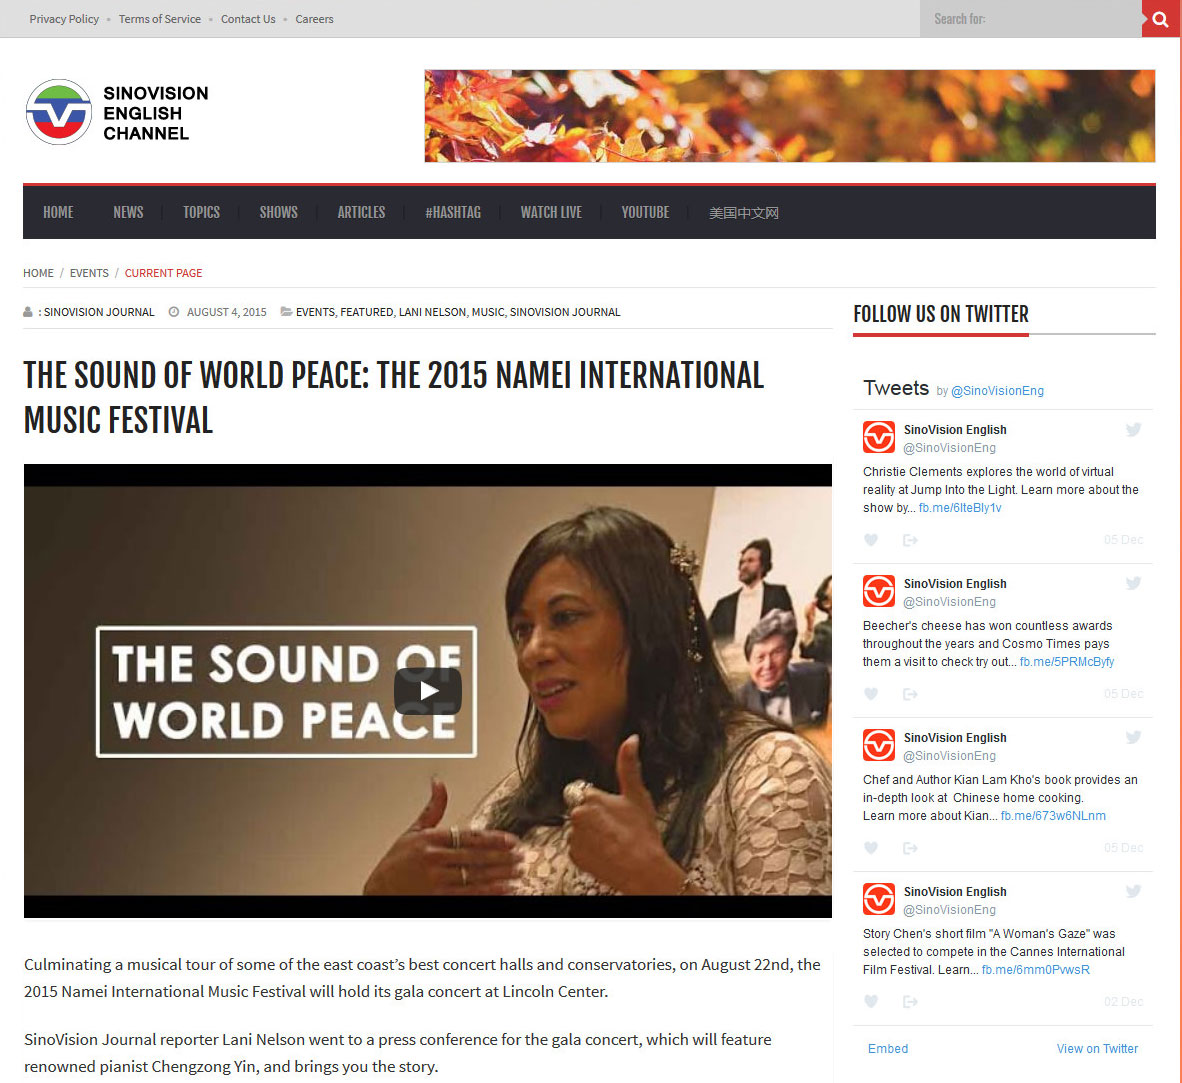
Task: Like the Story Chen short film tweet
Action: pos(871,1002)
